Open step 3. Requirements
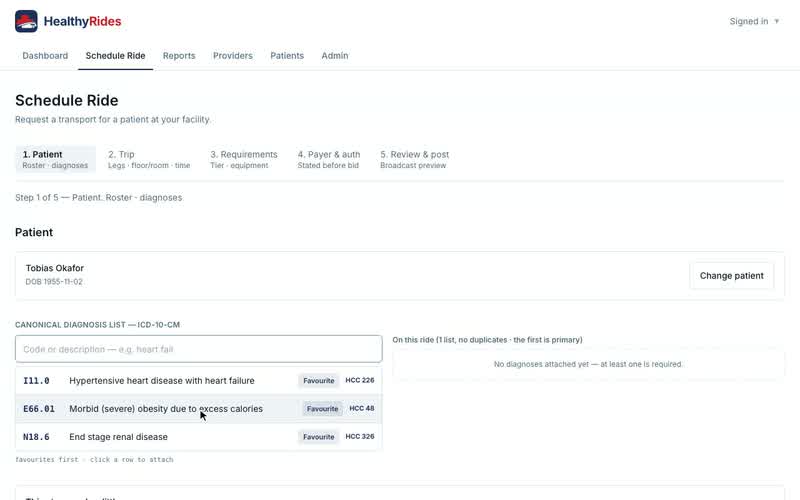This screenshot has width=800, height=500. coord(244,159)
